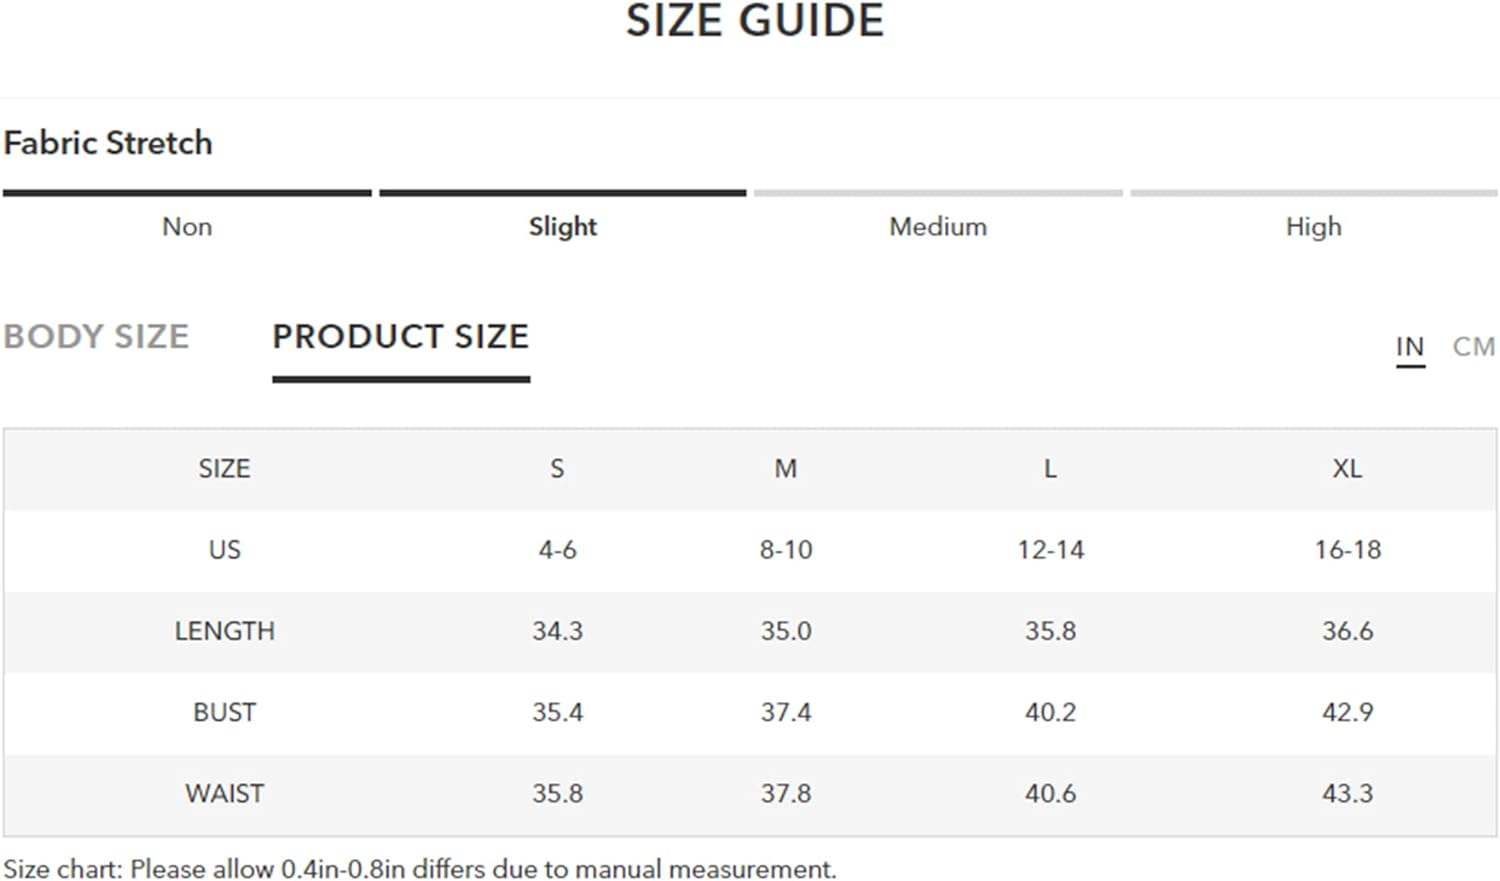Image resolution: width=1500 pixels, height=881 pixels.
Task: Click the Slight stretch label
Action: (x=563, y=227)
